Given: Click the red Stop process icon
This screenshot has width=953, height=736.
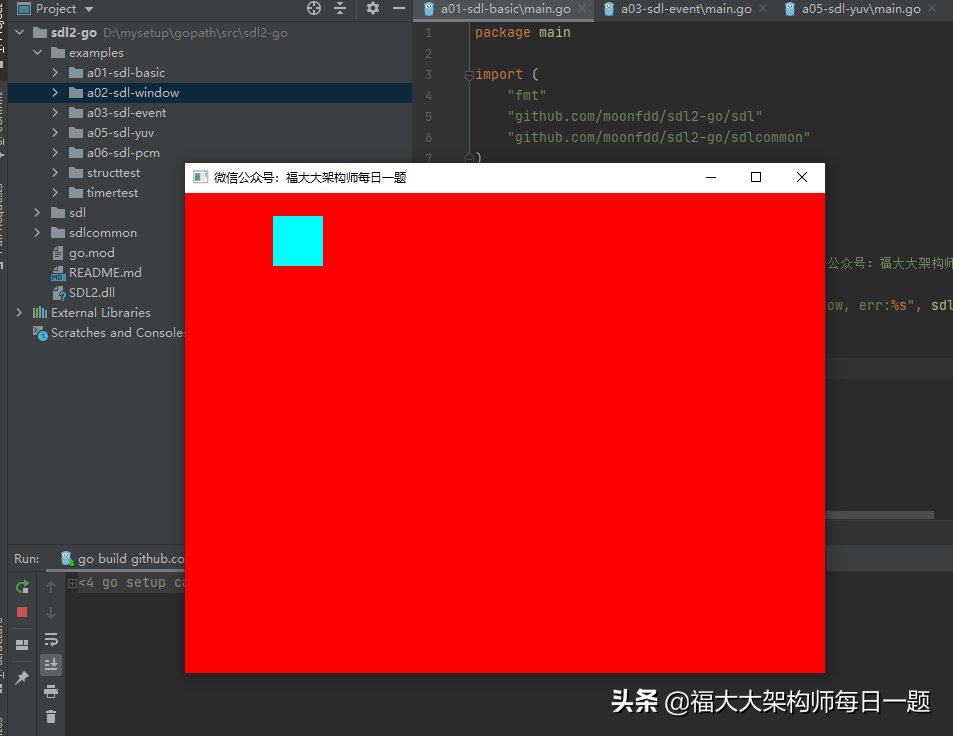Looking at the screenshot, I should (21, 612).
